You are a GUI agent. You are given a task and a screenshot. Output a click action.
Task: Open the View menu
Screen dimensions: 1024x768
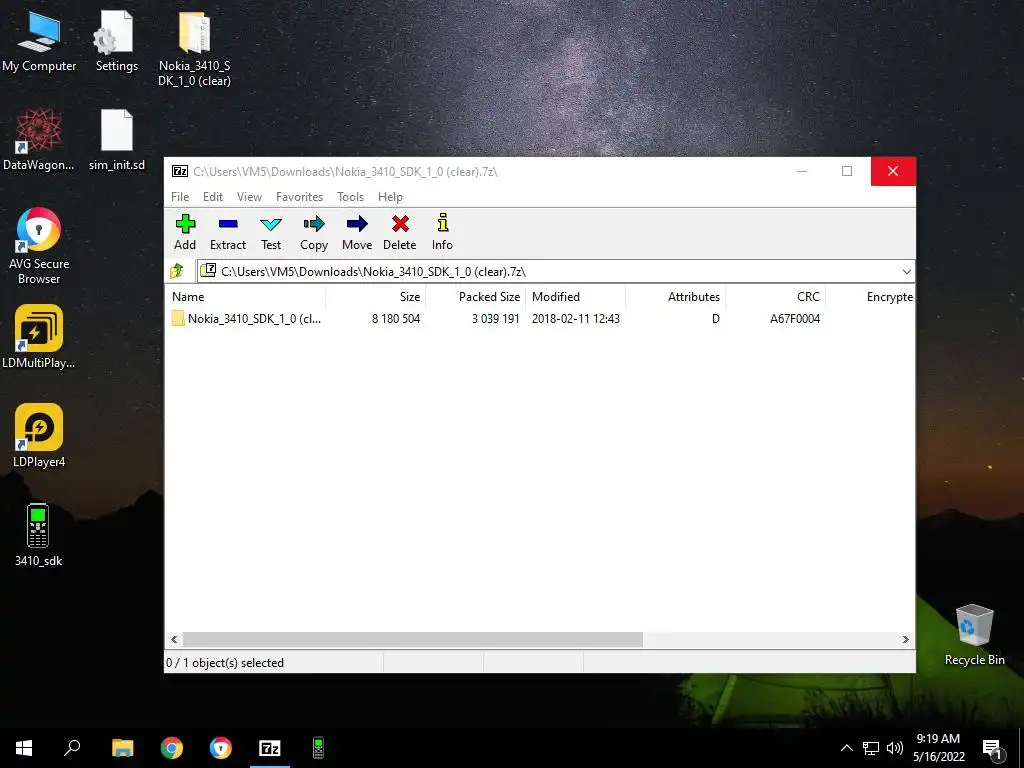coord(249,197)
